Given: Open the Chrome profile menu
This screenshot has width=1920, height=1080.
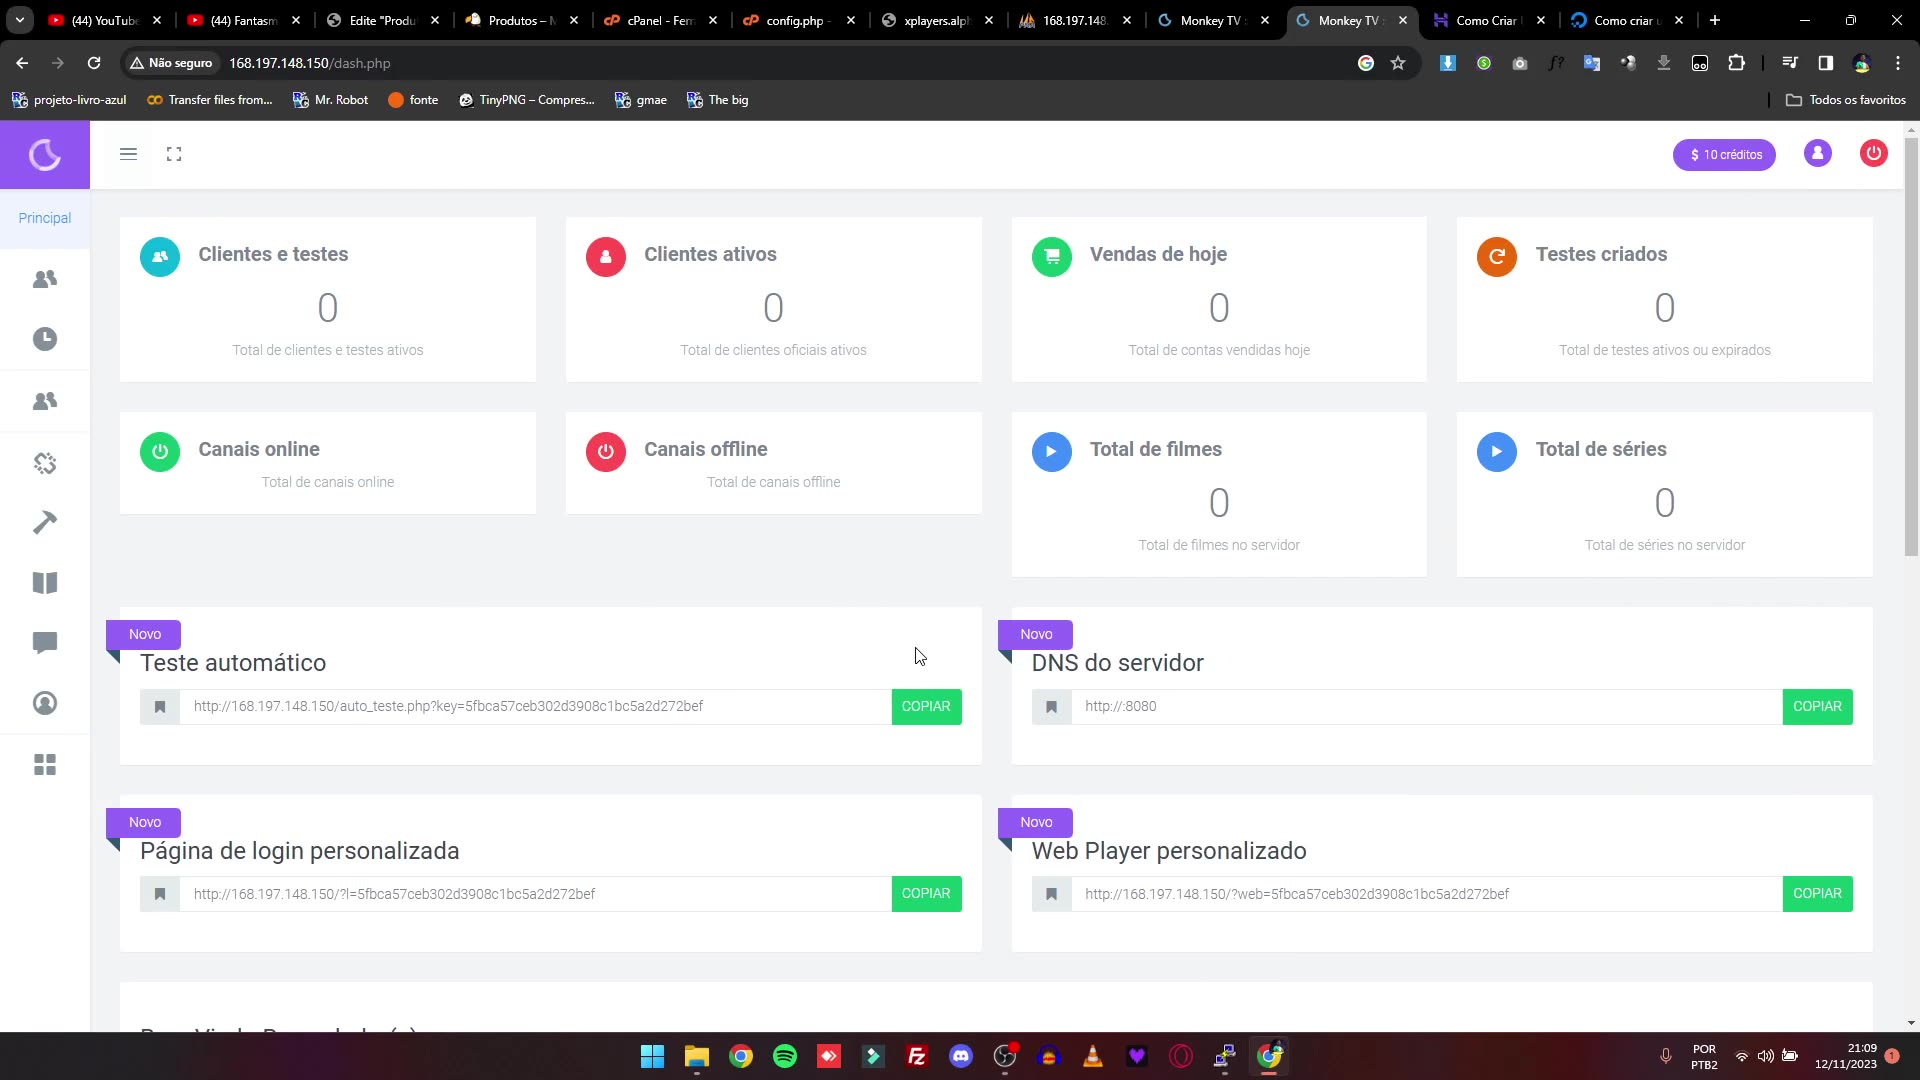Looking at the screenshot, I should (x=1862, y=63).
